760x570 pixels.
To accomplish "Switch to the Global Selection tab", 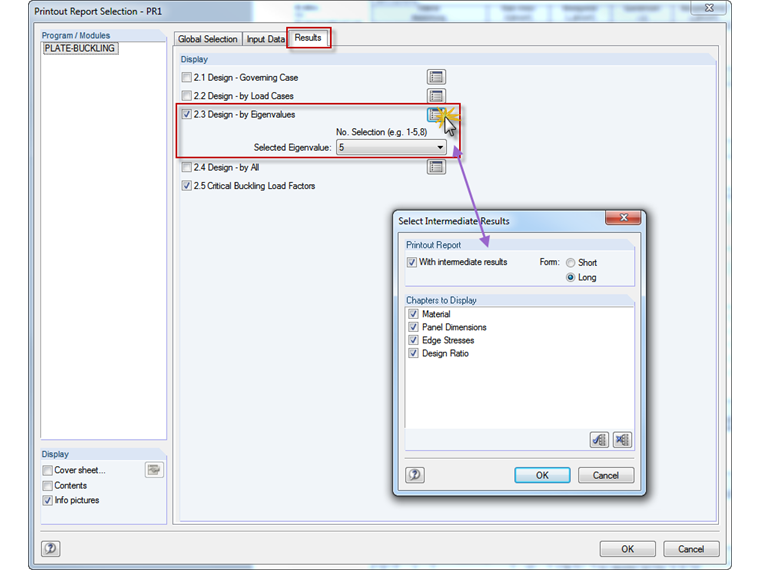I will point(208,39).
